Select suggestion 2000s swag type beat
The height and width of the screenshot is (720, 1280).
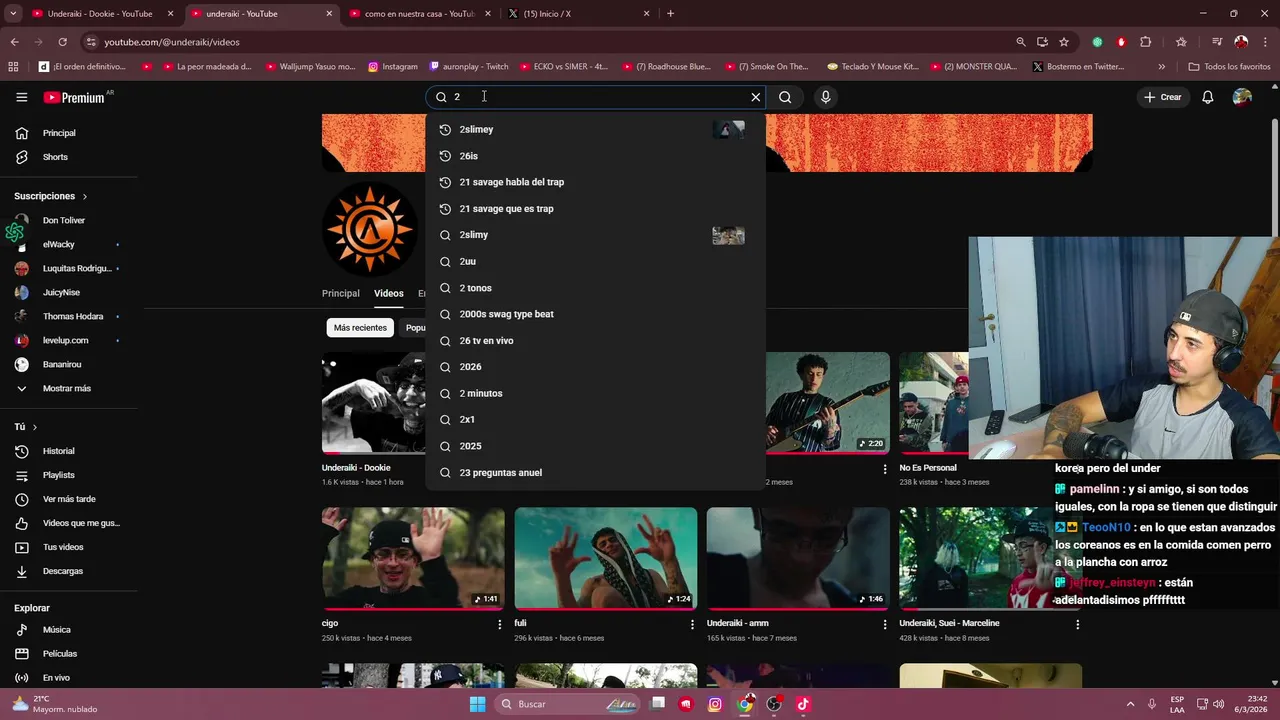(596, 314)
